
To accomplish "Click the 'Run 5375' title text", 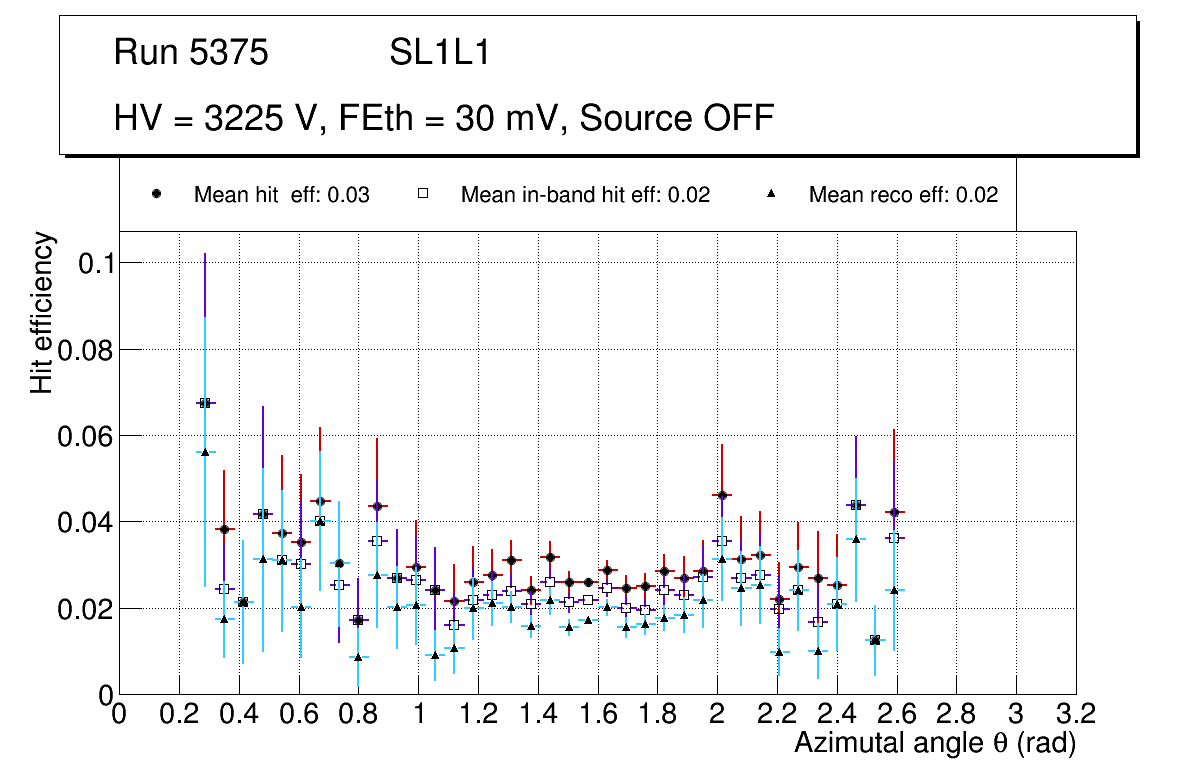I will (191, 53).
